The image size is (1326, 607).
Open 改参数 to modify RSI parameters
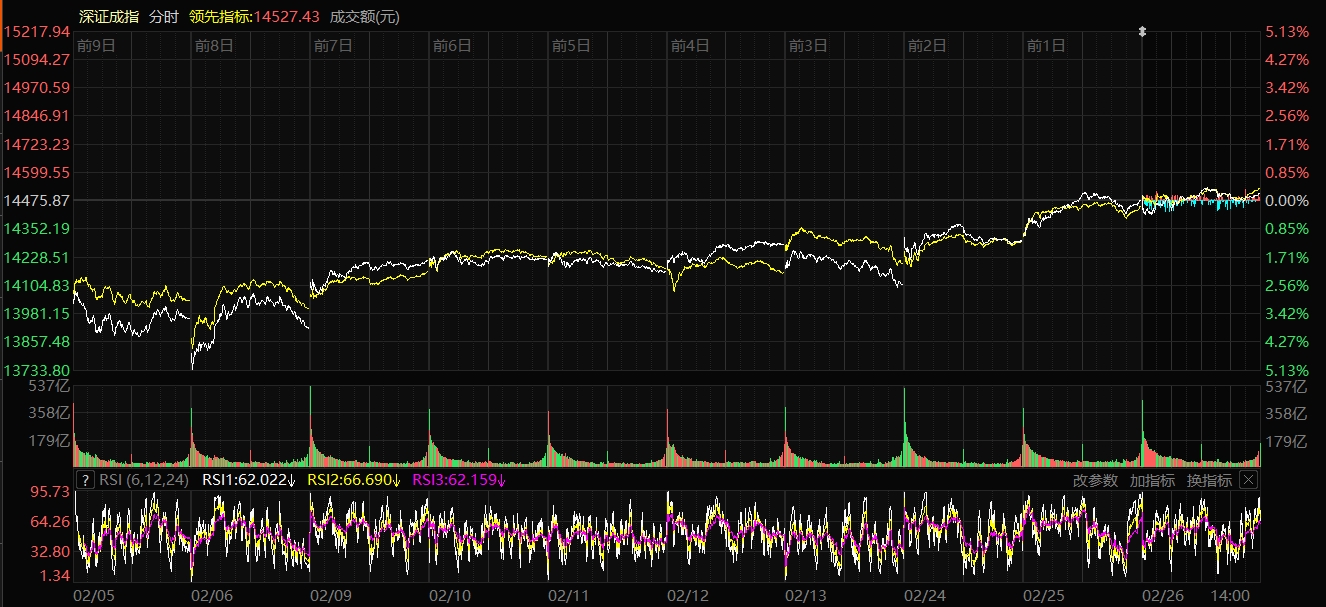[x=1095, y=480]
